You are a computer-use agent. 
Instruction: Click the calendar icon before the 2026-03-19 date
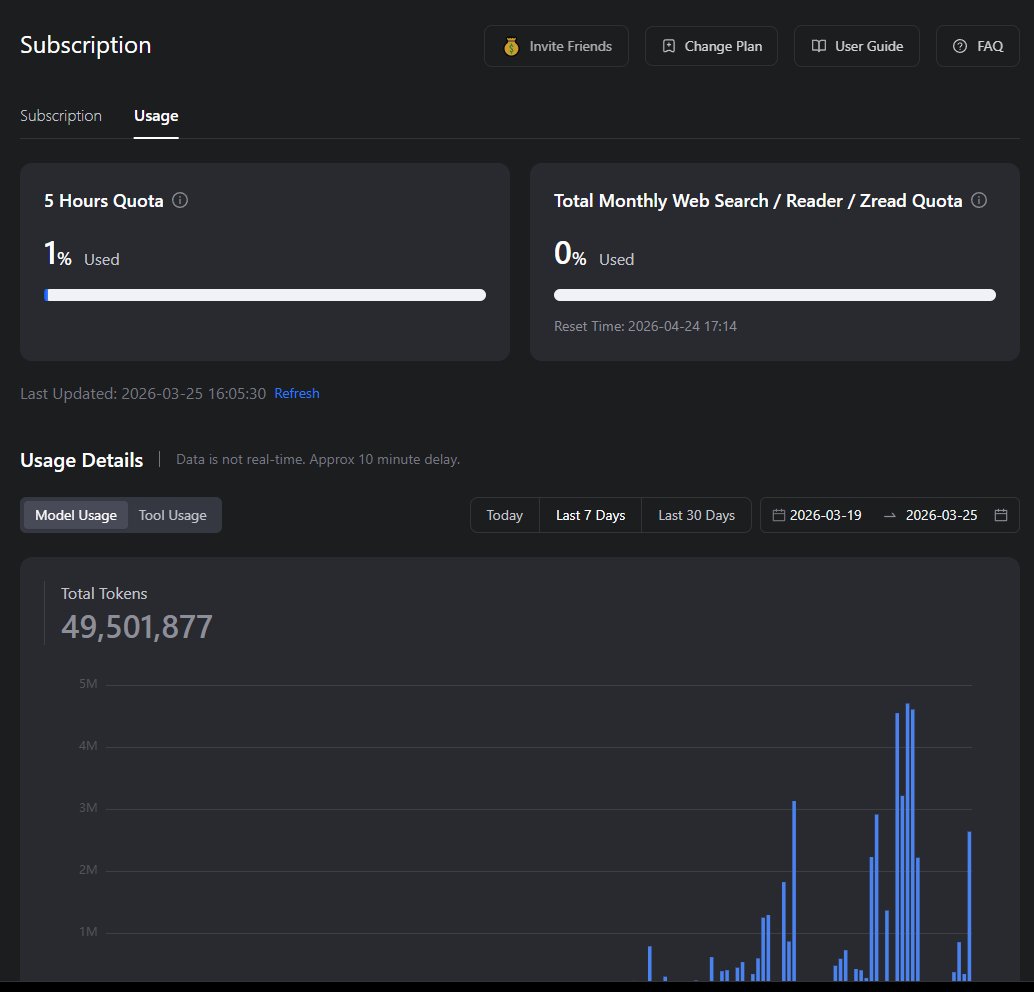pyautogui.click(x=779, y=515)
